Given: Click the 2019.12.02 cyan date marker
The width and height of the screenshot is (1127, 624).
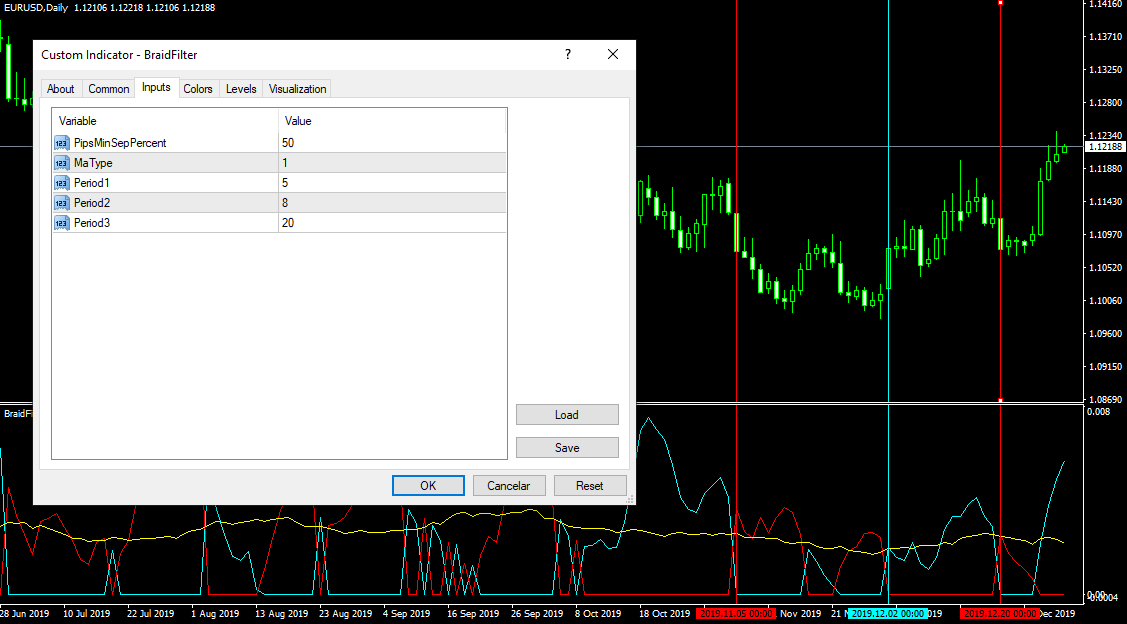Looking at the screenshot, I should 888,614.
